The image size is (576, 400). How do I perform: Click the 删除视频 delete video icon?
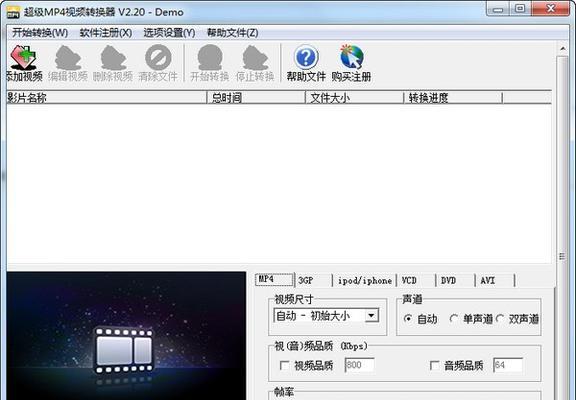coord(113,57)
